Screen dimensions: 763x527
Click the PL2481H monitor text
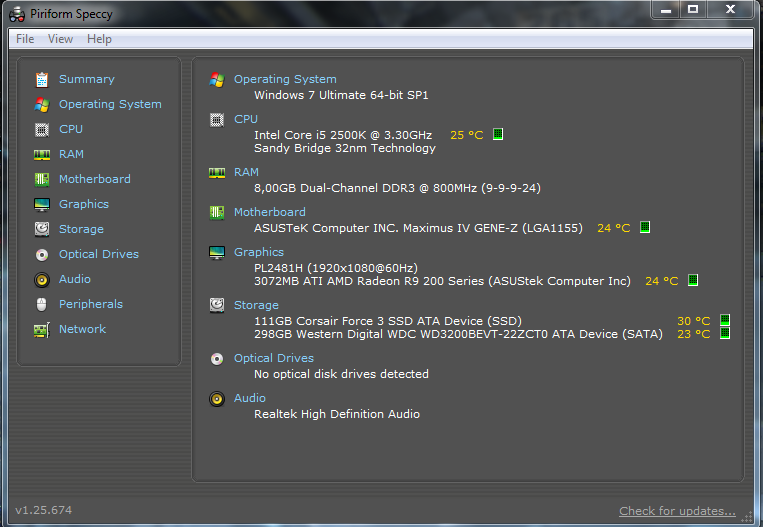click(x=336, y=268)
